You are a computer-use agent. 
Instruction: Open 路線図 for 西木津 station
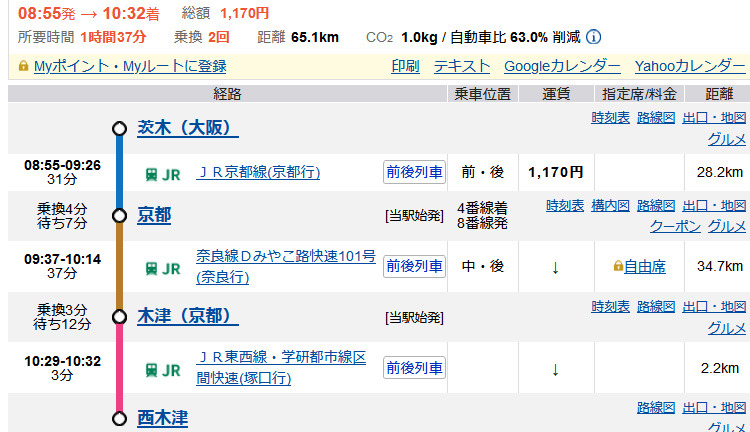click(656, 408)
